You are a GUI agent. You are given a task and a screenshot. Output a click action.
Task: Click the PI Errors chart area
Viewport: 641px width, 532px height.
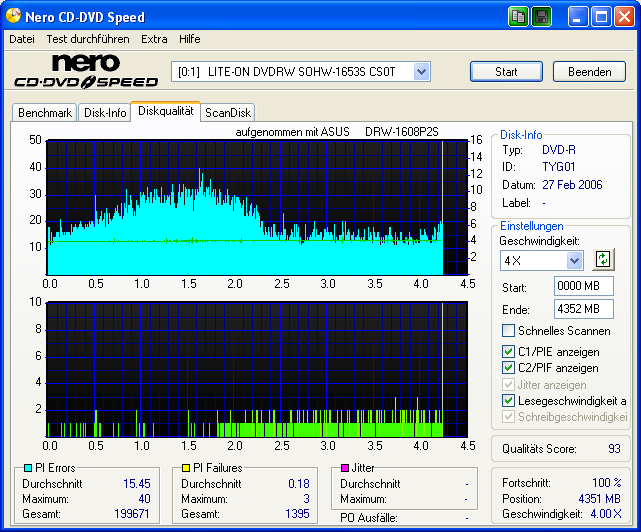(257, 208)
